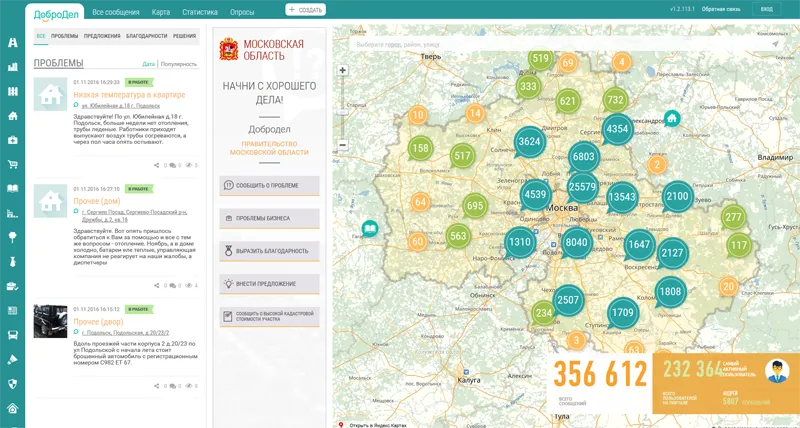Click map cluster 13543

[x=622, y=197]
